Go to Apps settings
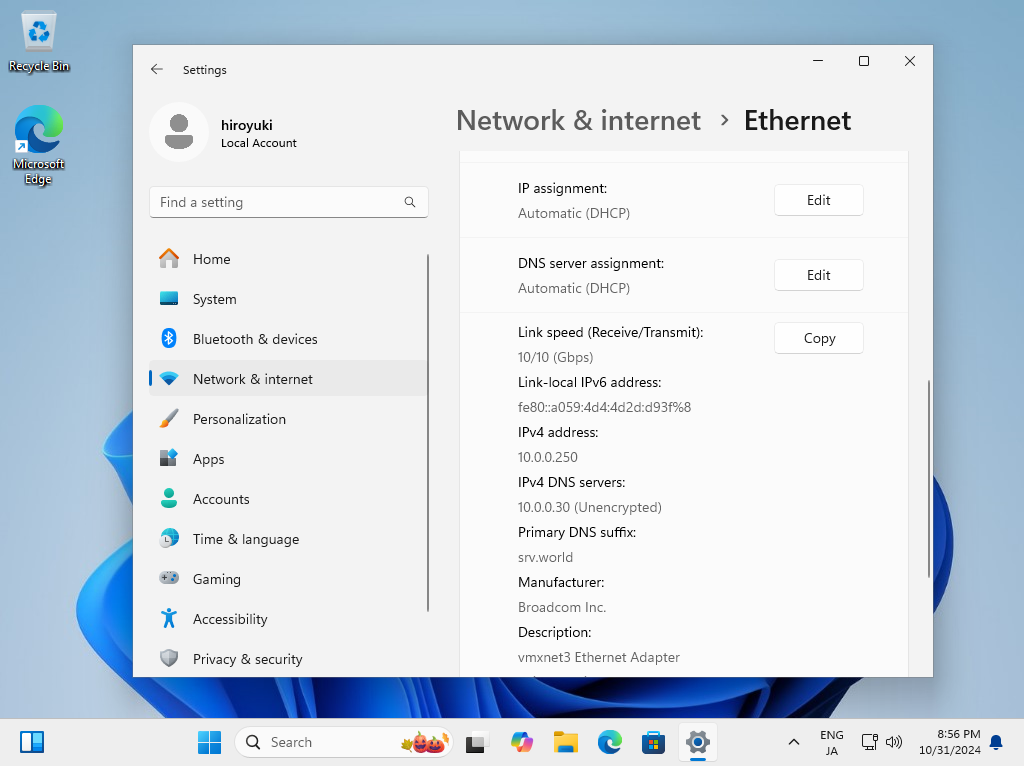Image resolution: width=1024 pixels, height=766 pixels. (208, 459)
